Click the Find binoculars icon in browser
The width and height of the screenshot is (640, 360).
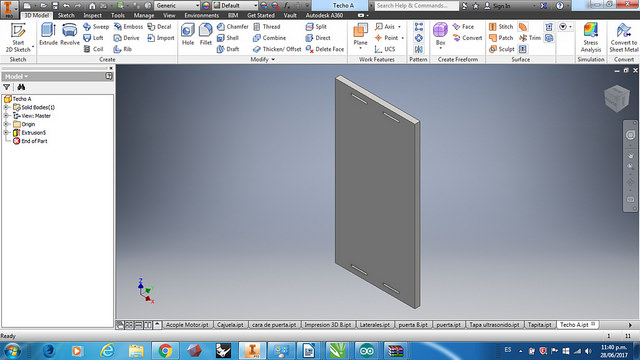[21, 87]
